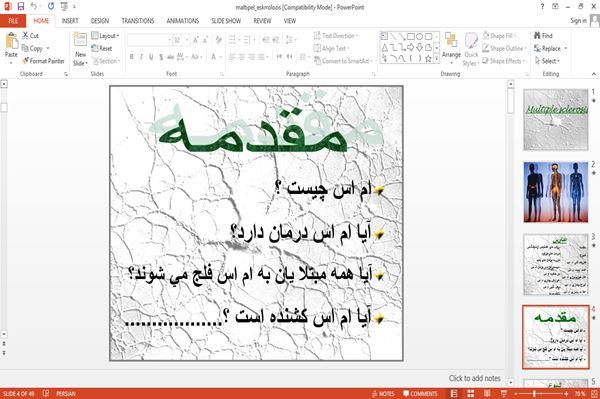Open the Shape Fill dropdown

[499, 36]
